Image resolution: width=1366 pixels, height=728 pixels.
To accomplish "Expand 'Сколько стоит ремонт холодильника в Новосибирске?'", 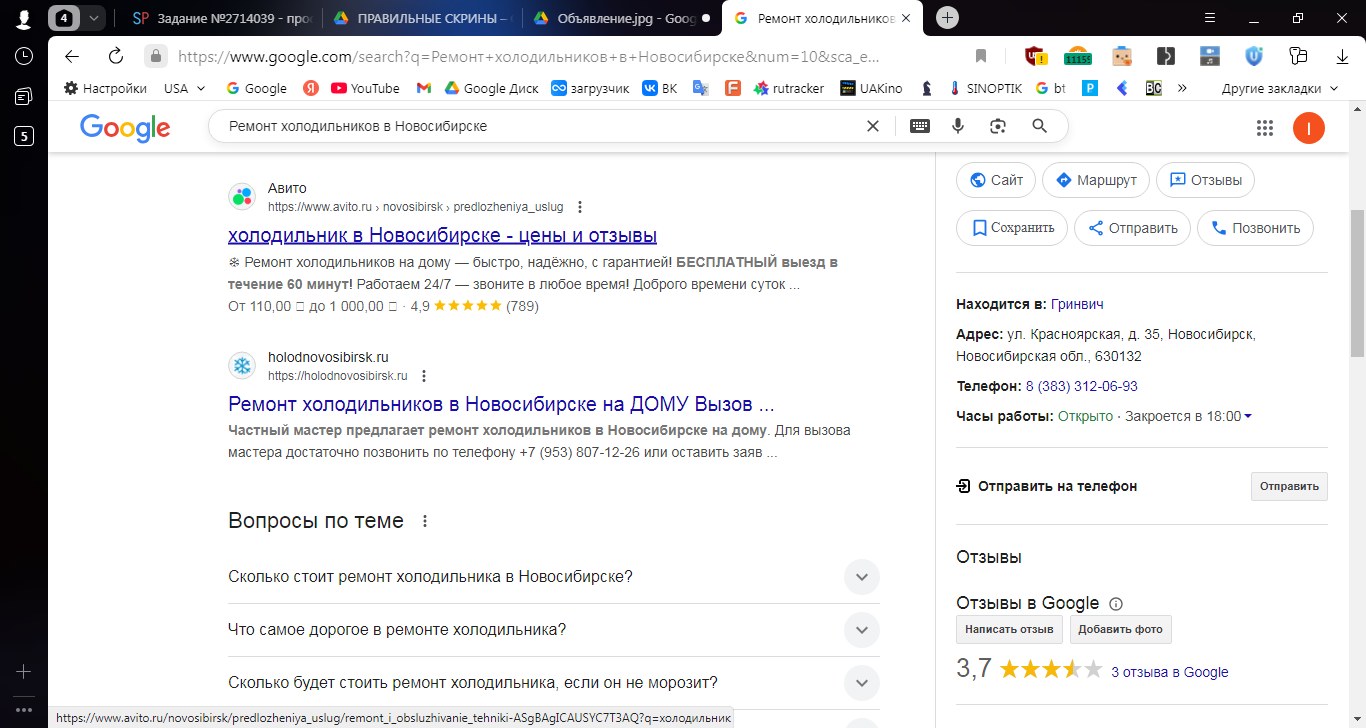I will click(x=554, y=577).
